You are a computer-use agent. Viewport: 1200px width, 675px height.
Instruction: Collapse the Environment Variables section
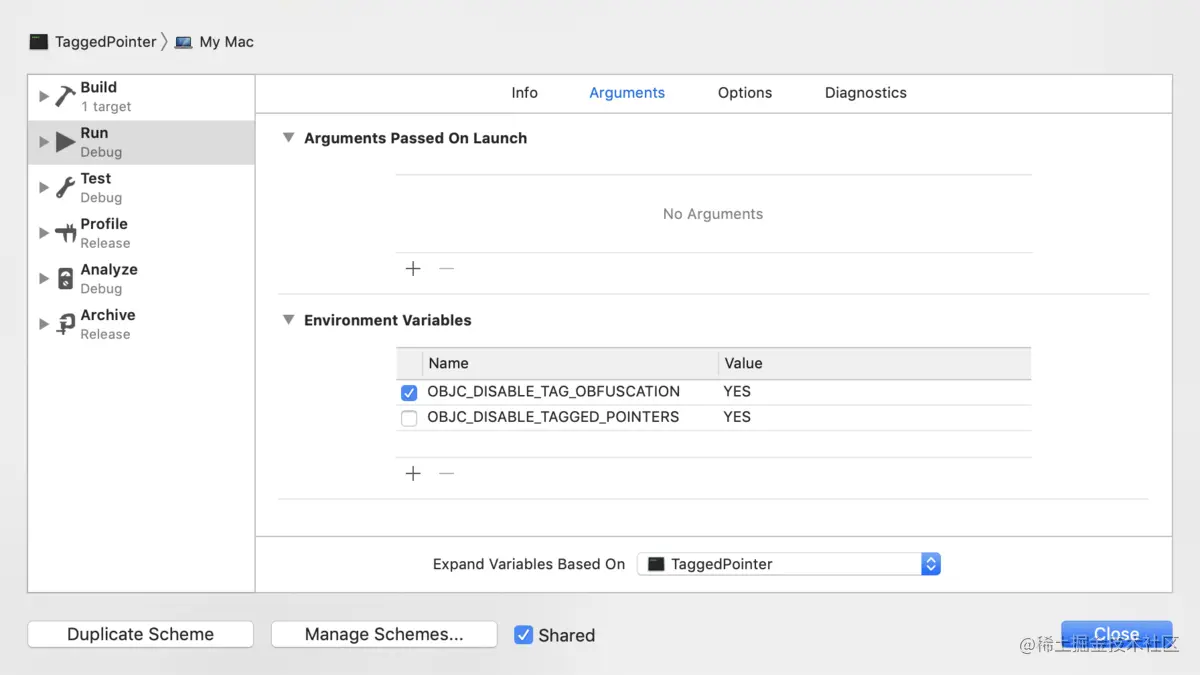[288, 320]
